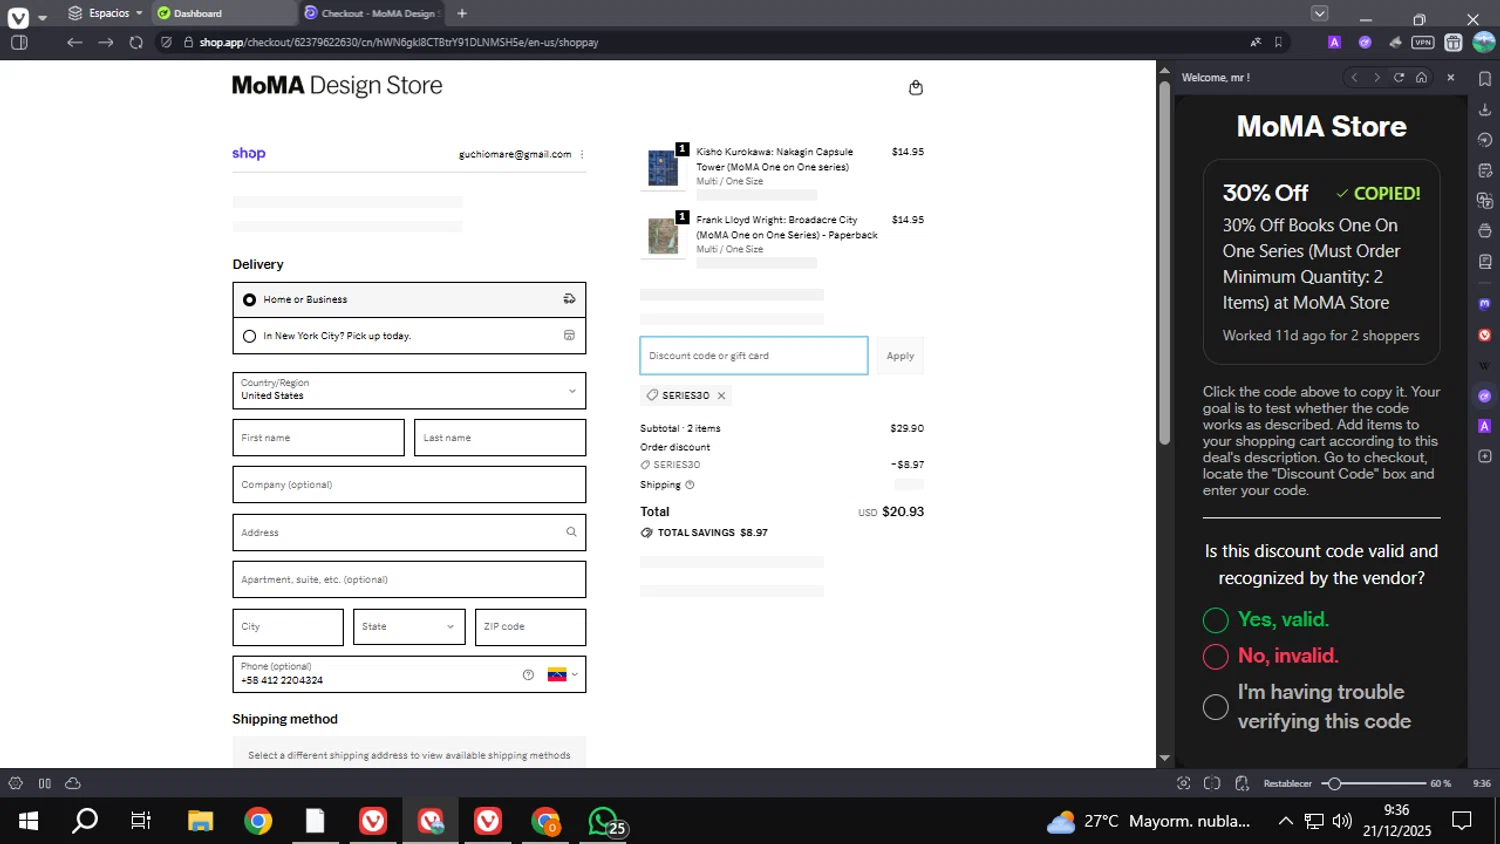
Task: Open the Windows notification center
Action: click(1462, 821)
